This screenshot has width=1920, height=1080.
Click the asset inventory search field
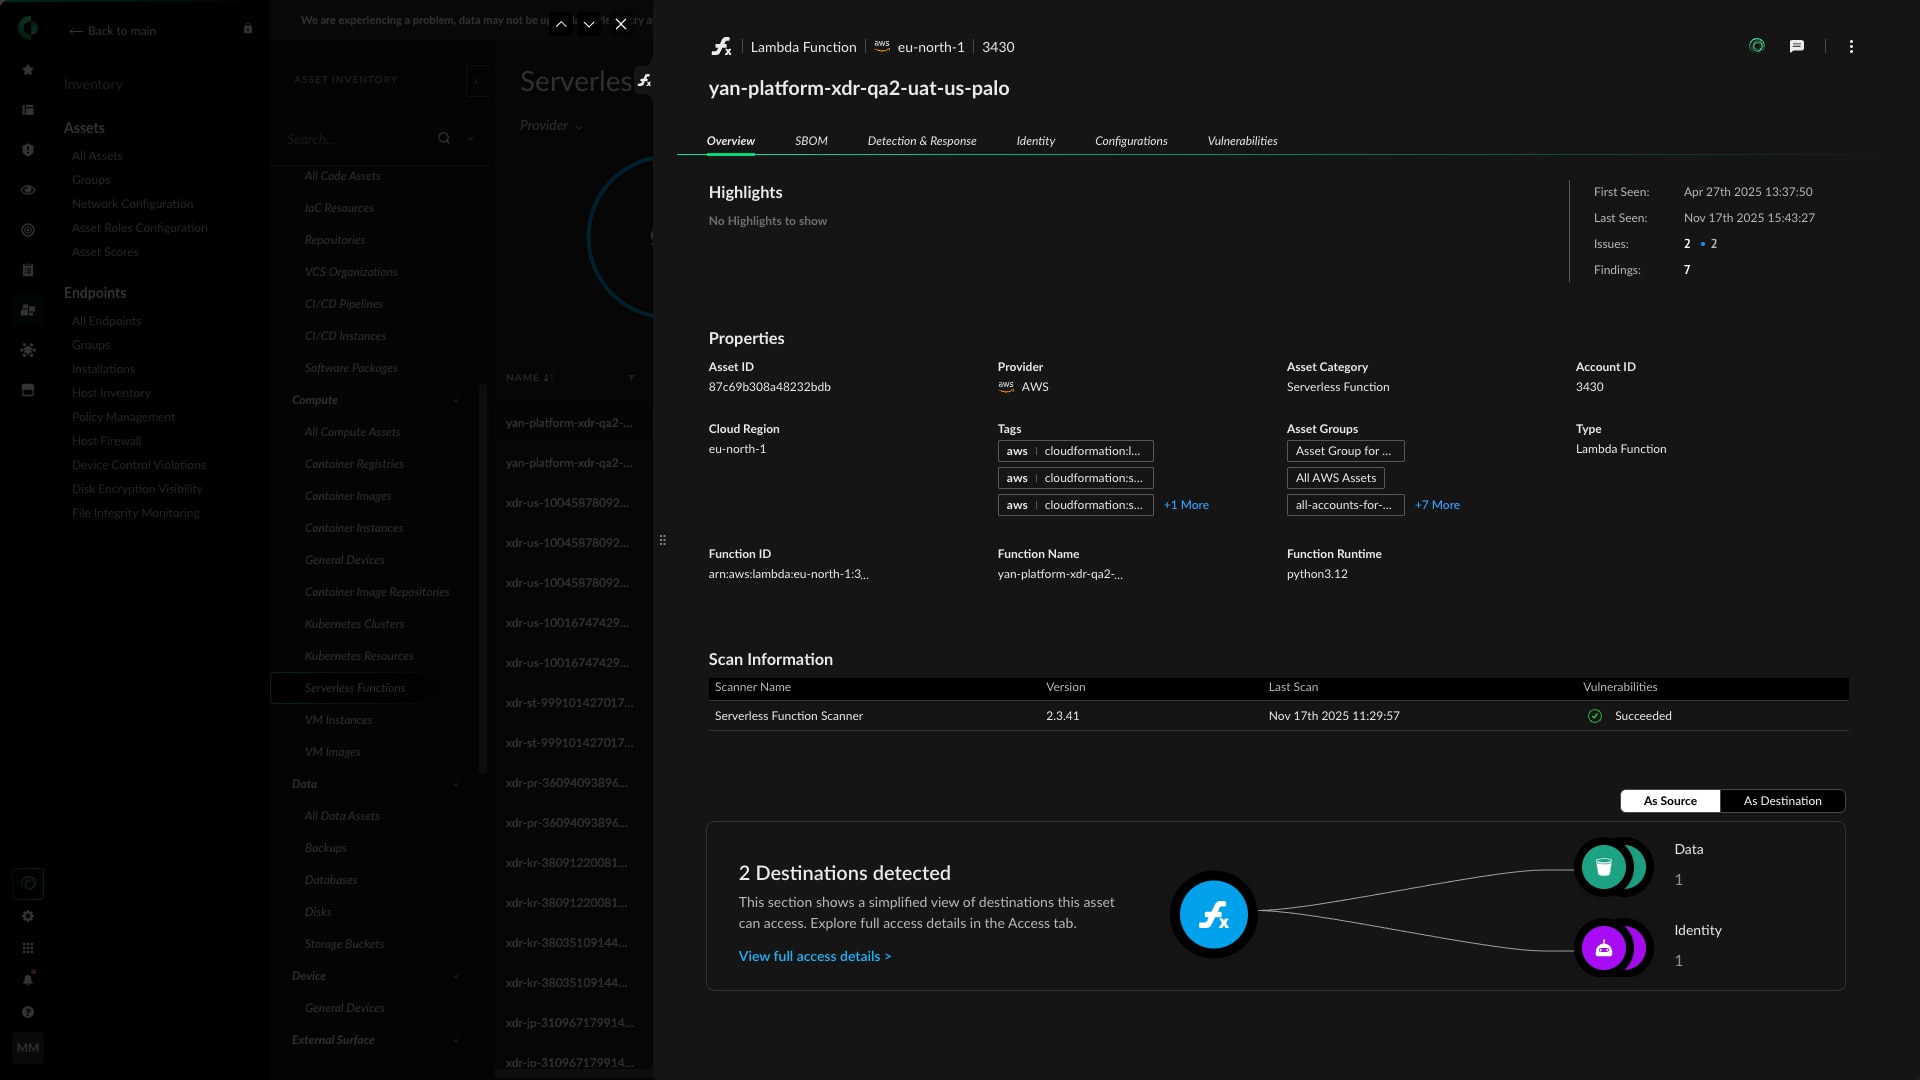tap(355, 139)
